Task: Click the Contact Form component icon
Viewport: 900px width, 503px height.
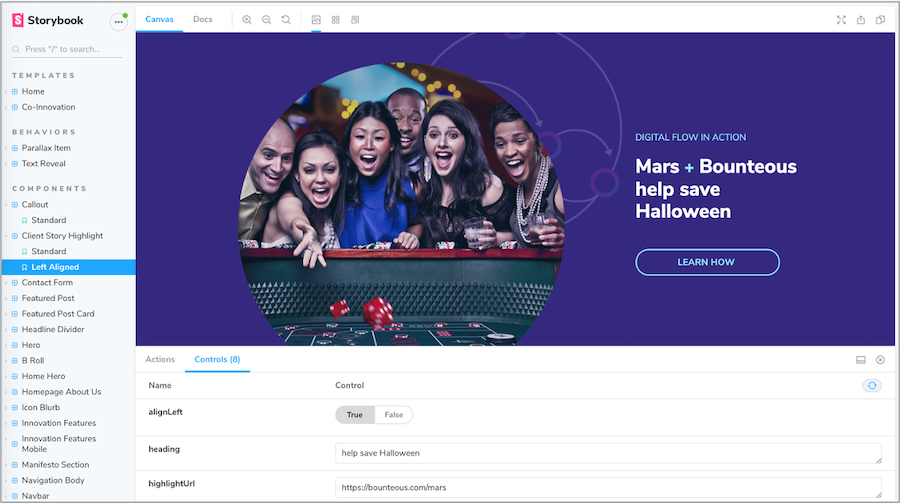Action: (x=15, y=283)
